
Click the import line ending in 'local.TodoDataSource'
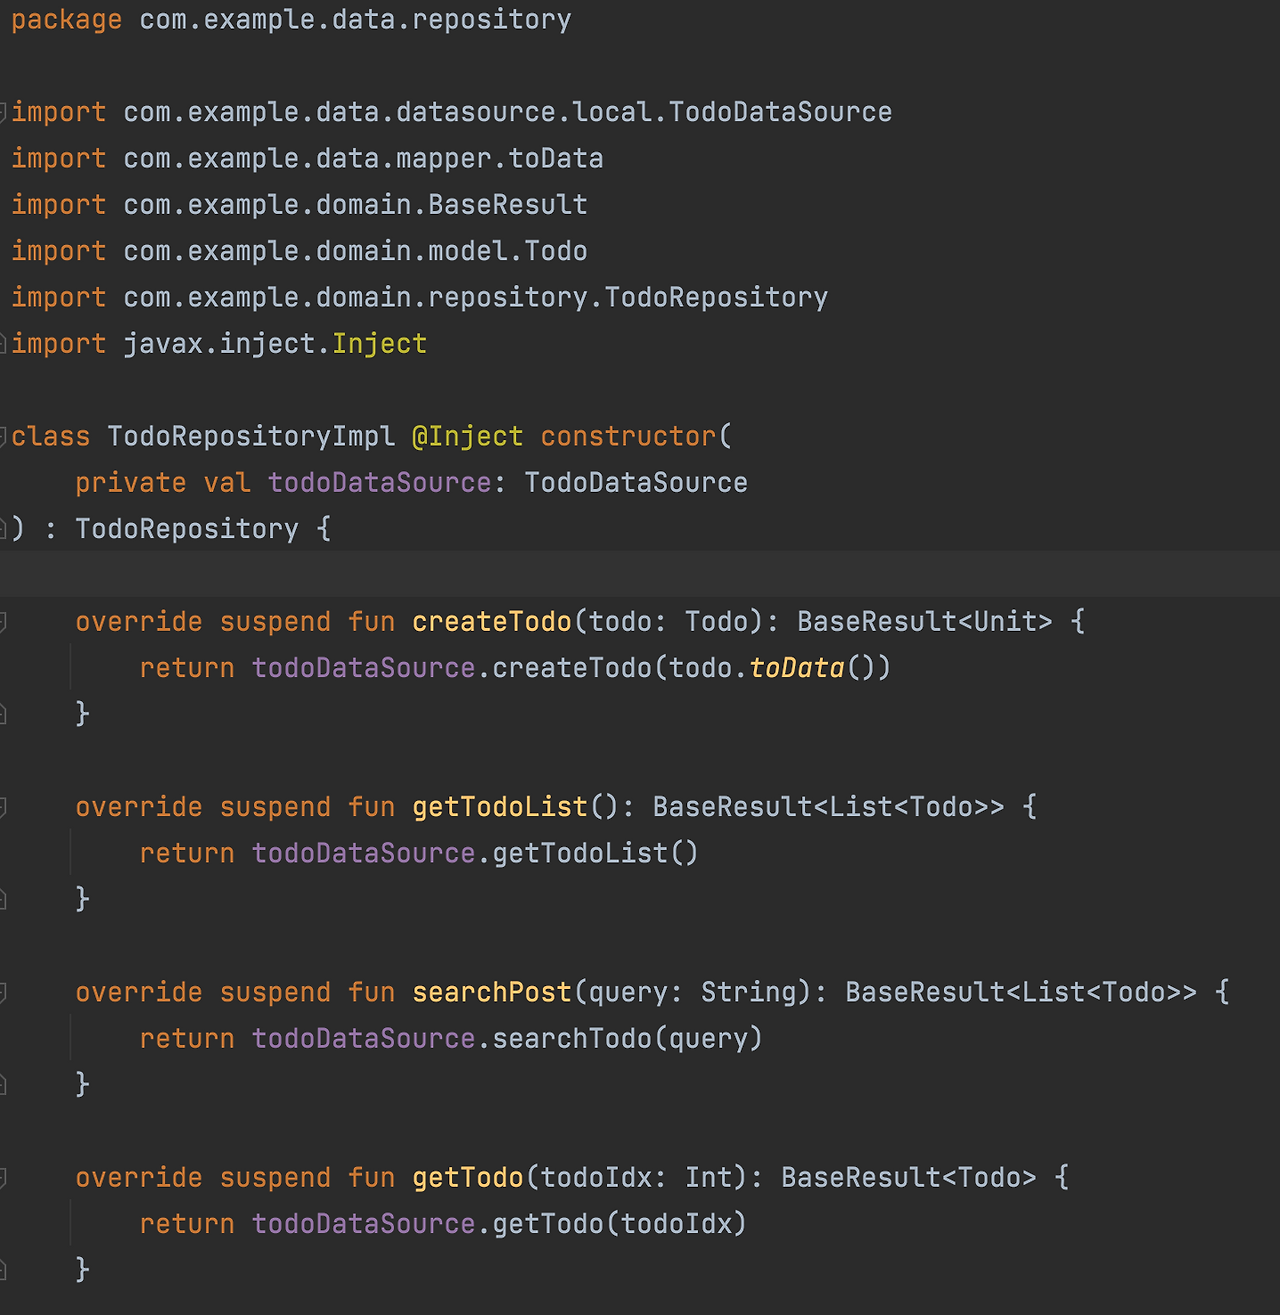(452, 112)
